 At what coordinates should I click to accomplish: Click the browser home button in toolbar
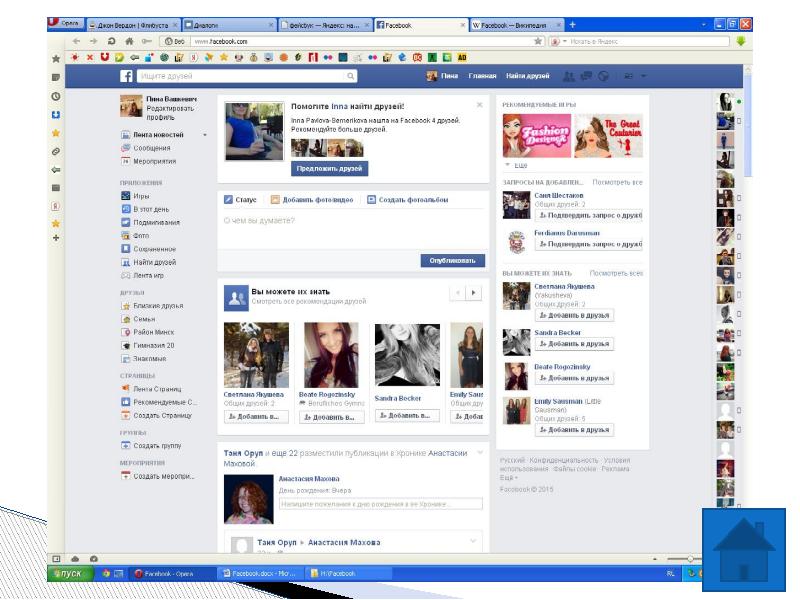[129, 41]
